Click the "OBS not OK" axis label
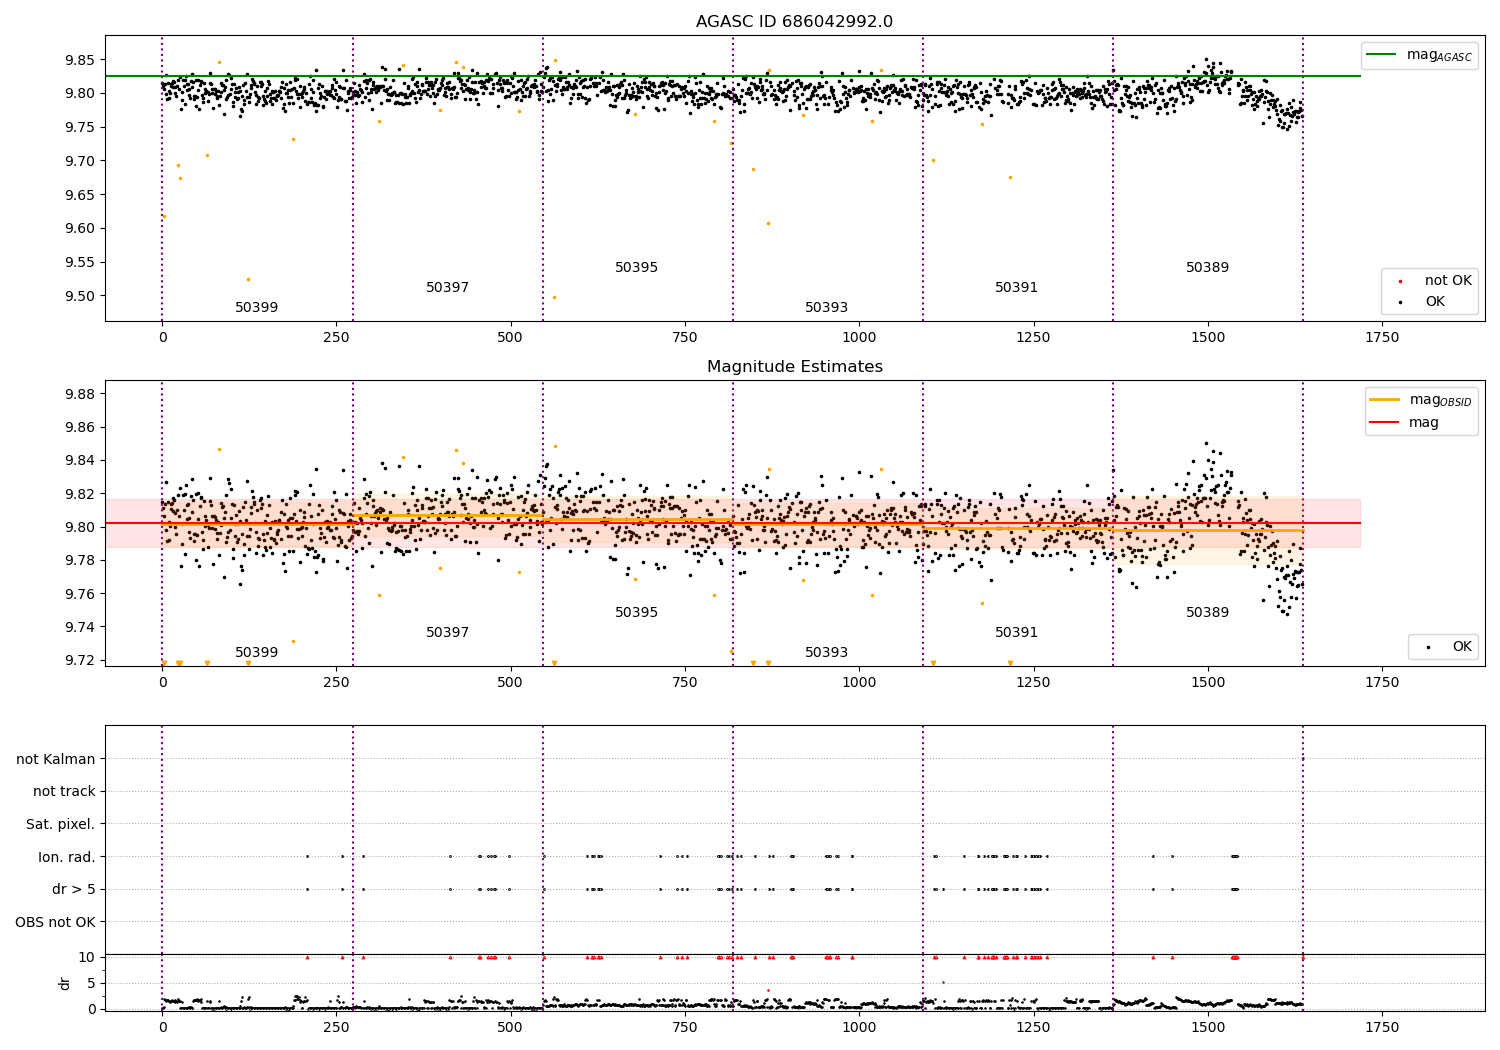The height and width of the screenshot is (1050, 1500). tap(56, 922)
